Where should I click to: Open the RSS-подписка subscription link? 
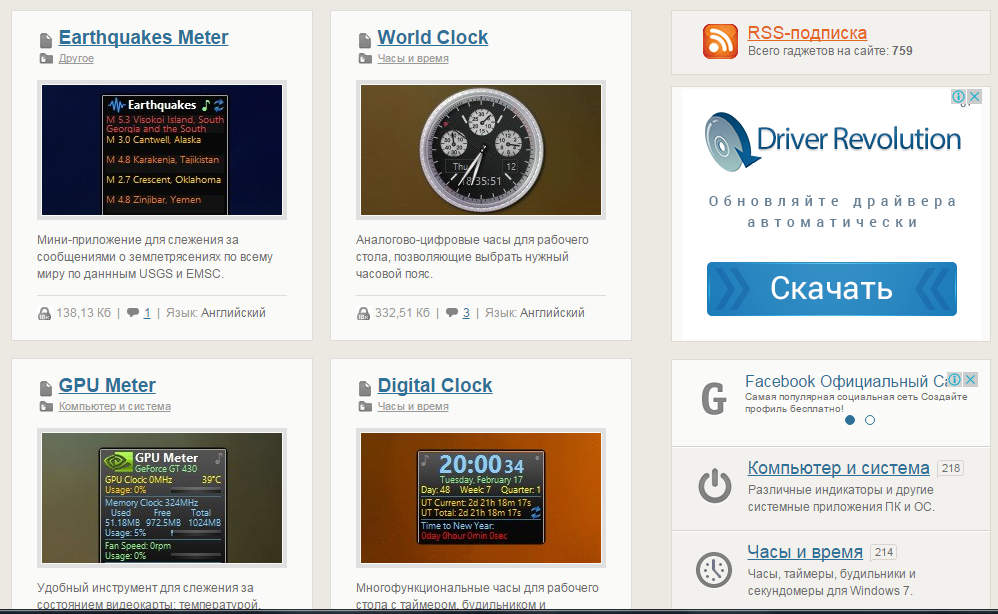(x=807, y=33)
